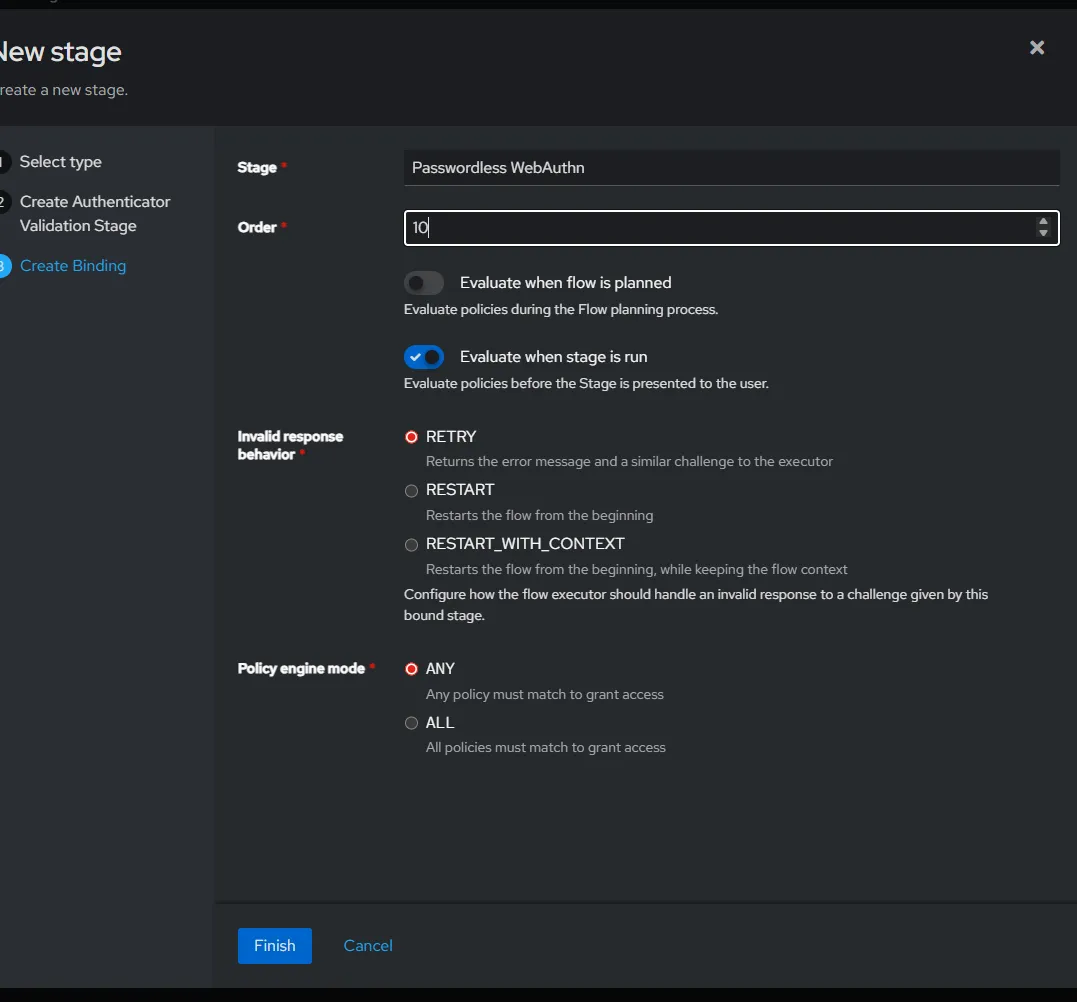Go to Select type wizard step
1077x1002 pixels.
(60, 162)
